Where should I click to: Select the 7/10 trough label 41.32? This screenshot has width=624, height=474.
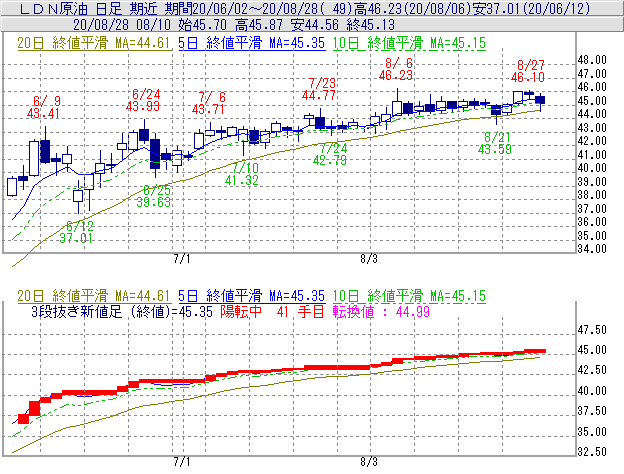point(242,181)
